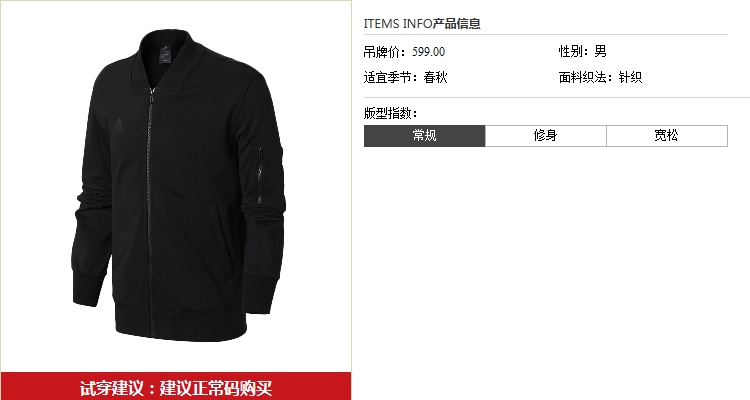750x400 pixels.
Task: Click the sleeve zipper pocket on jacket
Action: 260,175
